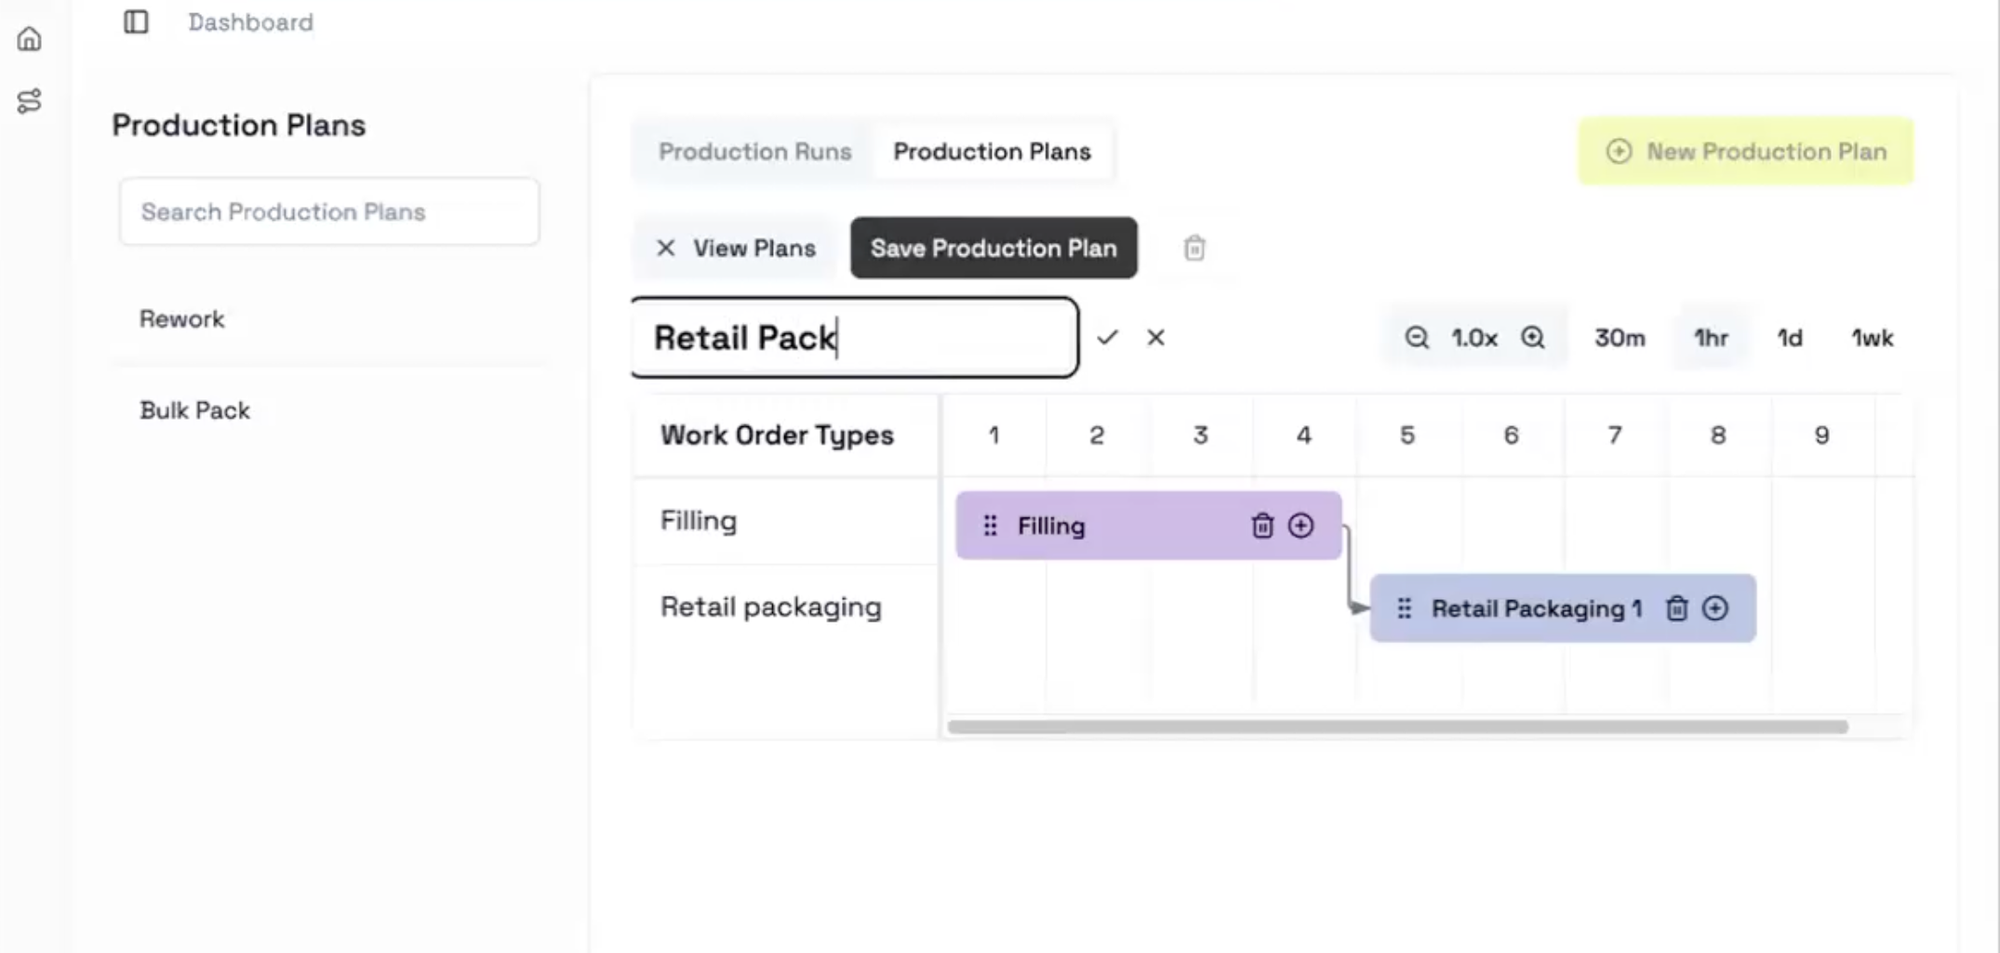Grab the Filling block drag handle
Viewport: 2000px width, 953px height.
pyautogui.click(x=990, y=526)
